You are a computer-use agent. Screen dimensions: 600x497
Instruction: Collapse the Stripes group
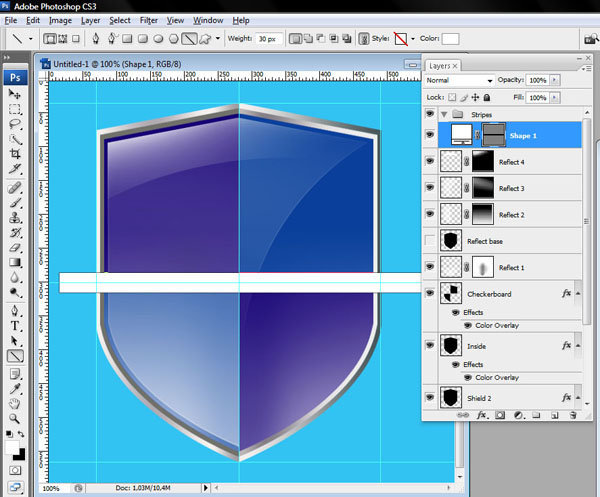click(444, 114)
